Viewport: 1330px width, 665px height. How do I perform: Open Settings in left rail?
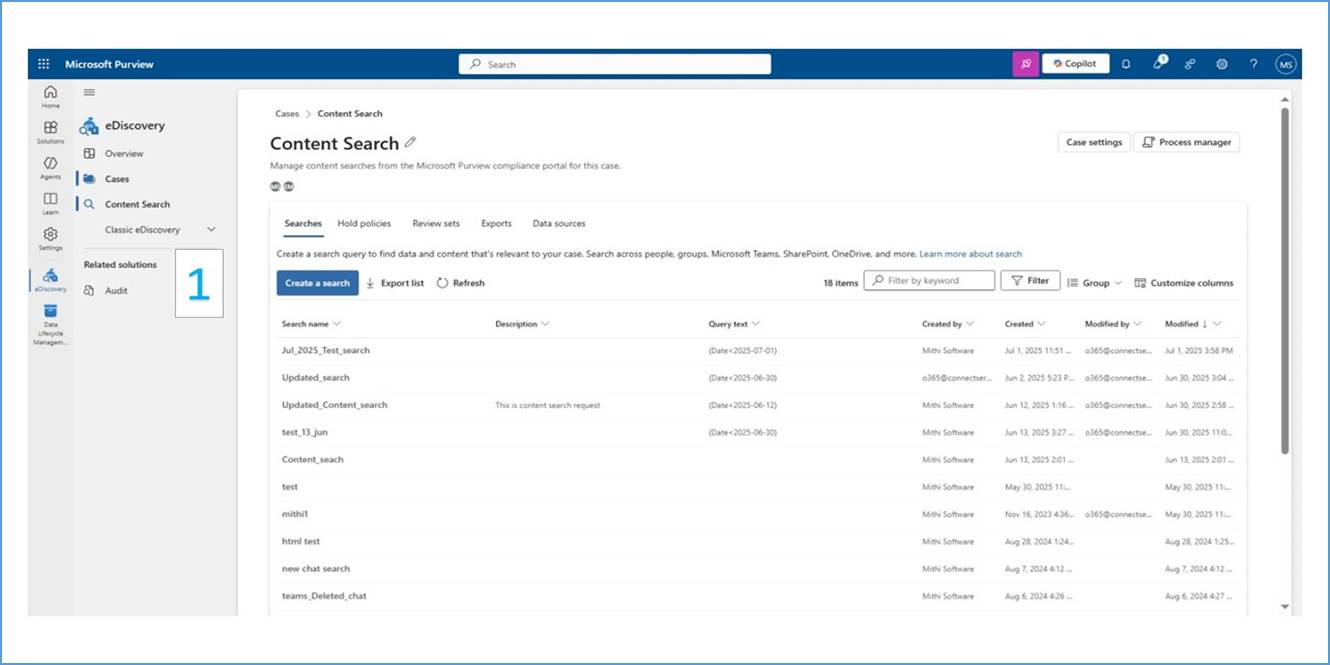pyautogui.click(x=50, y=239)
